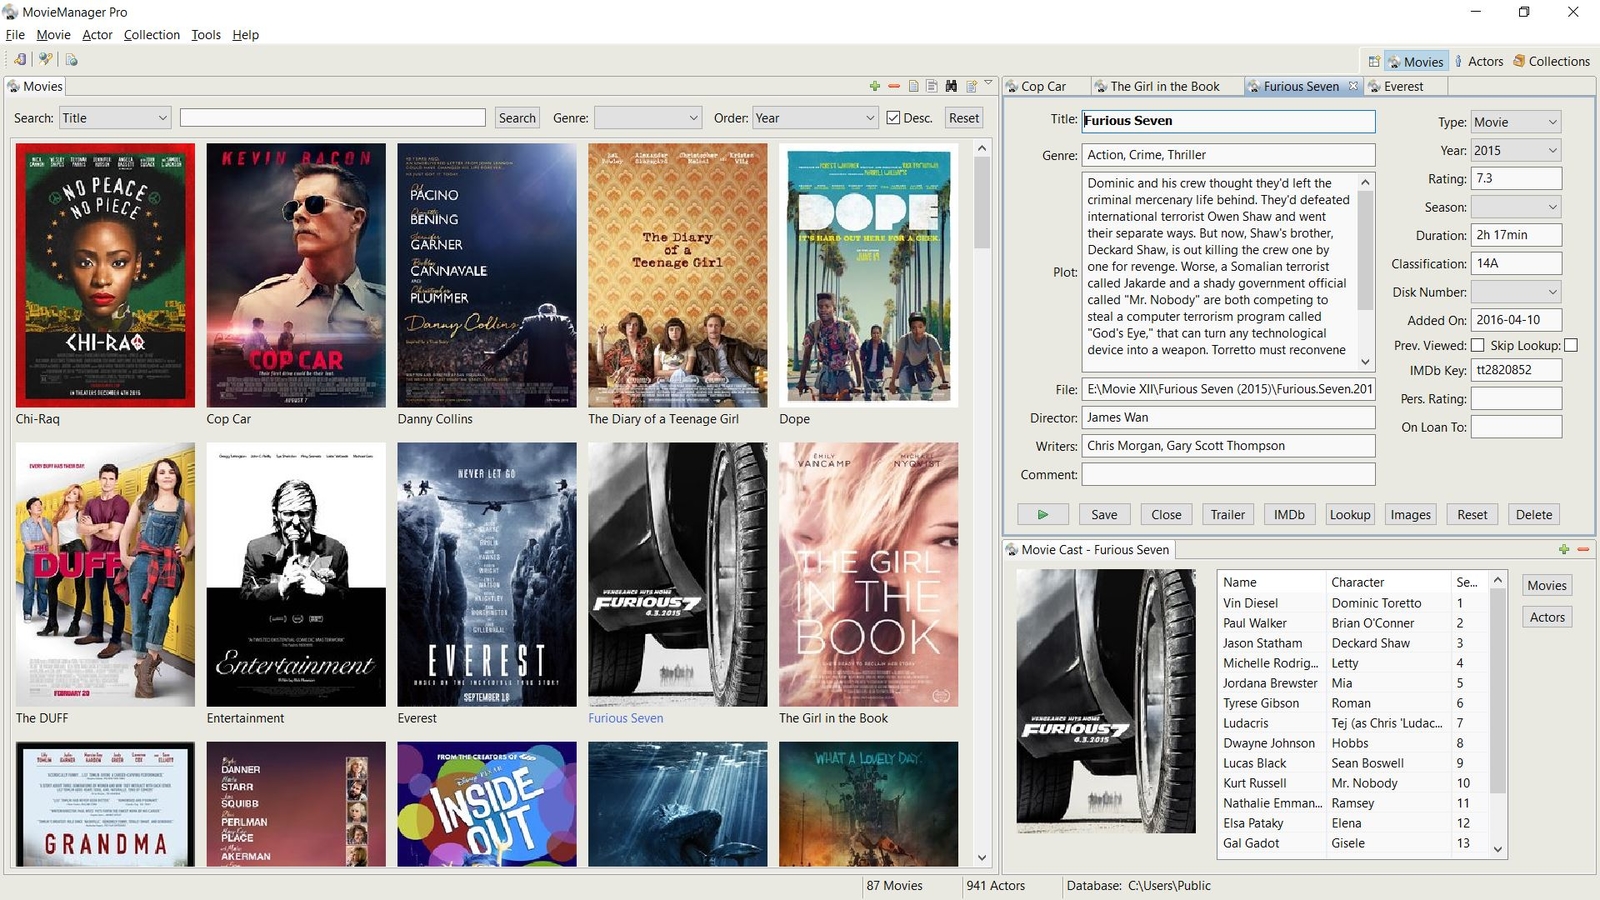Open the File menu
Image resolution: width=1600 pixels, height=900 pixels.
click(x=15, y=35)
